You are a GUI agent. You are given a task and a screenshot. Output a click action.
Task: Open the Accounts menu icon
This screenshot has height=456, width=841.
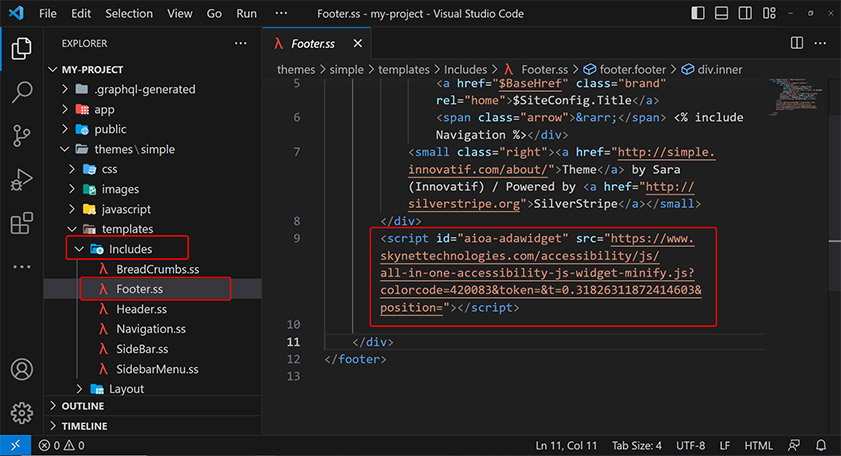coord(21,370)
